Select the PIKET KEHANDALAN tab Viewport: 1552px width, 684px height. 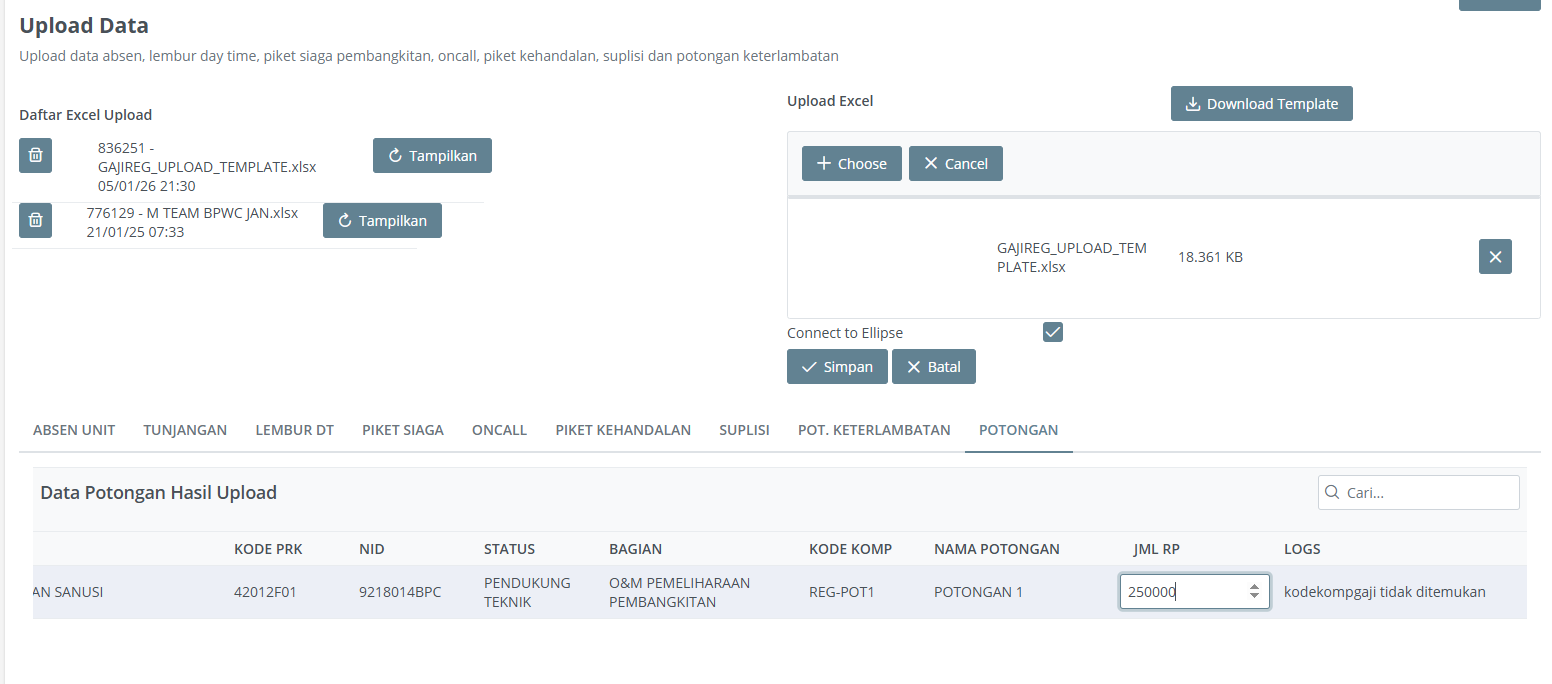(623, 430)
